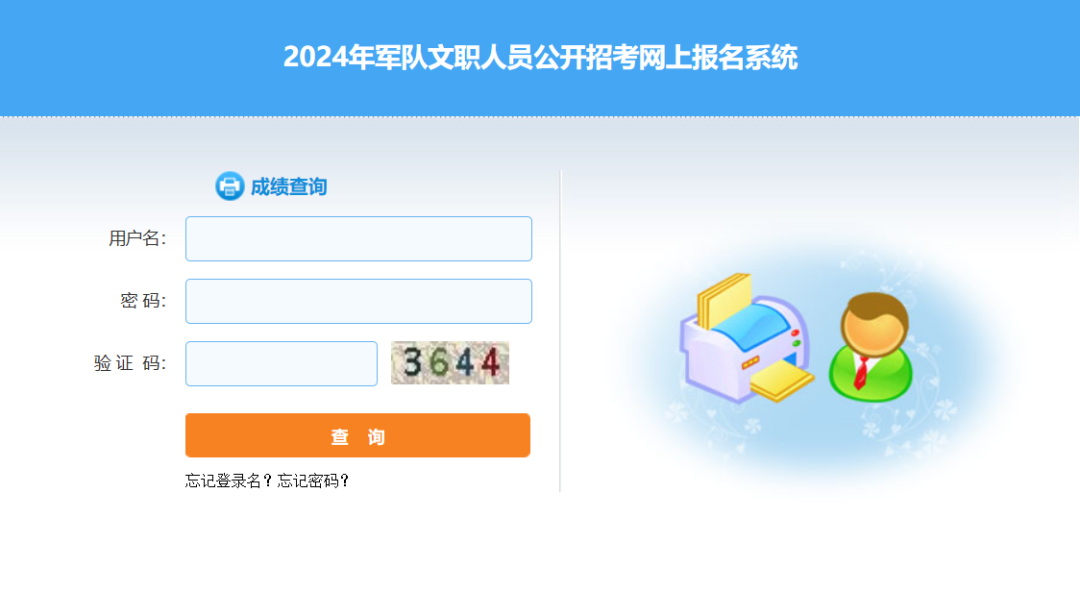Click the 验证码 field label

coord(129,363)
